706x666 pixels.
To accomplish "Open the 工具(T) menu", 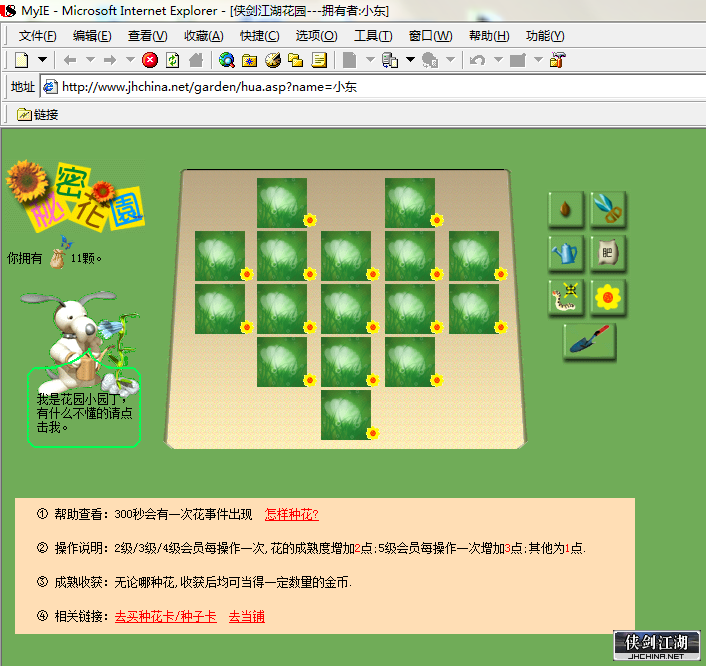I will [x=373, y=36].
